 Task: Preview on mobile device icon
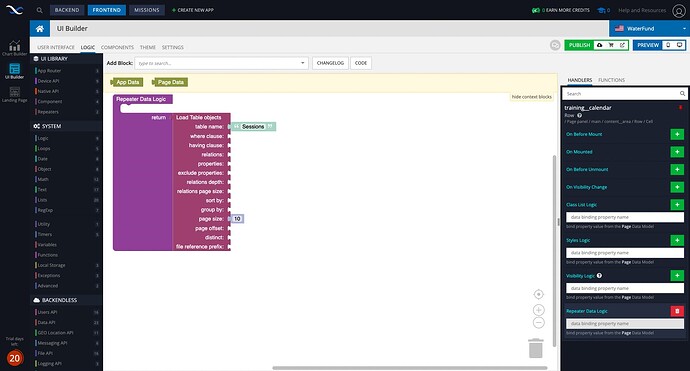point(668,45)
